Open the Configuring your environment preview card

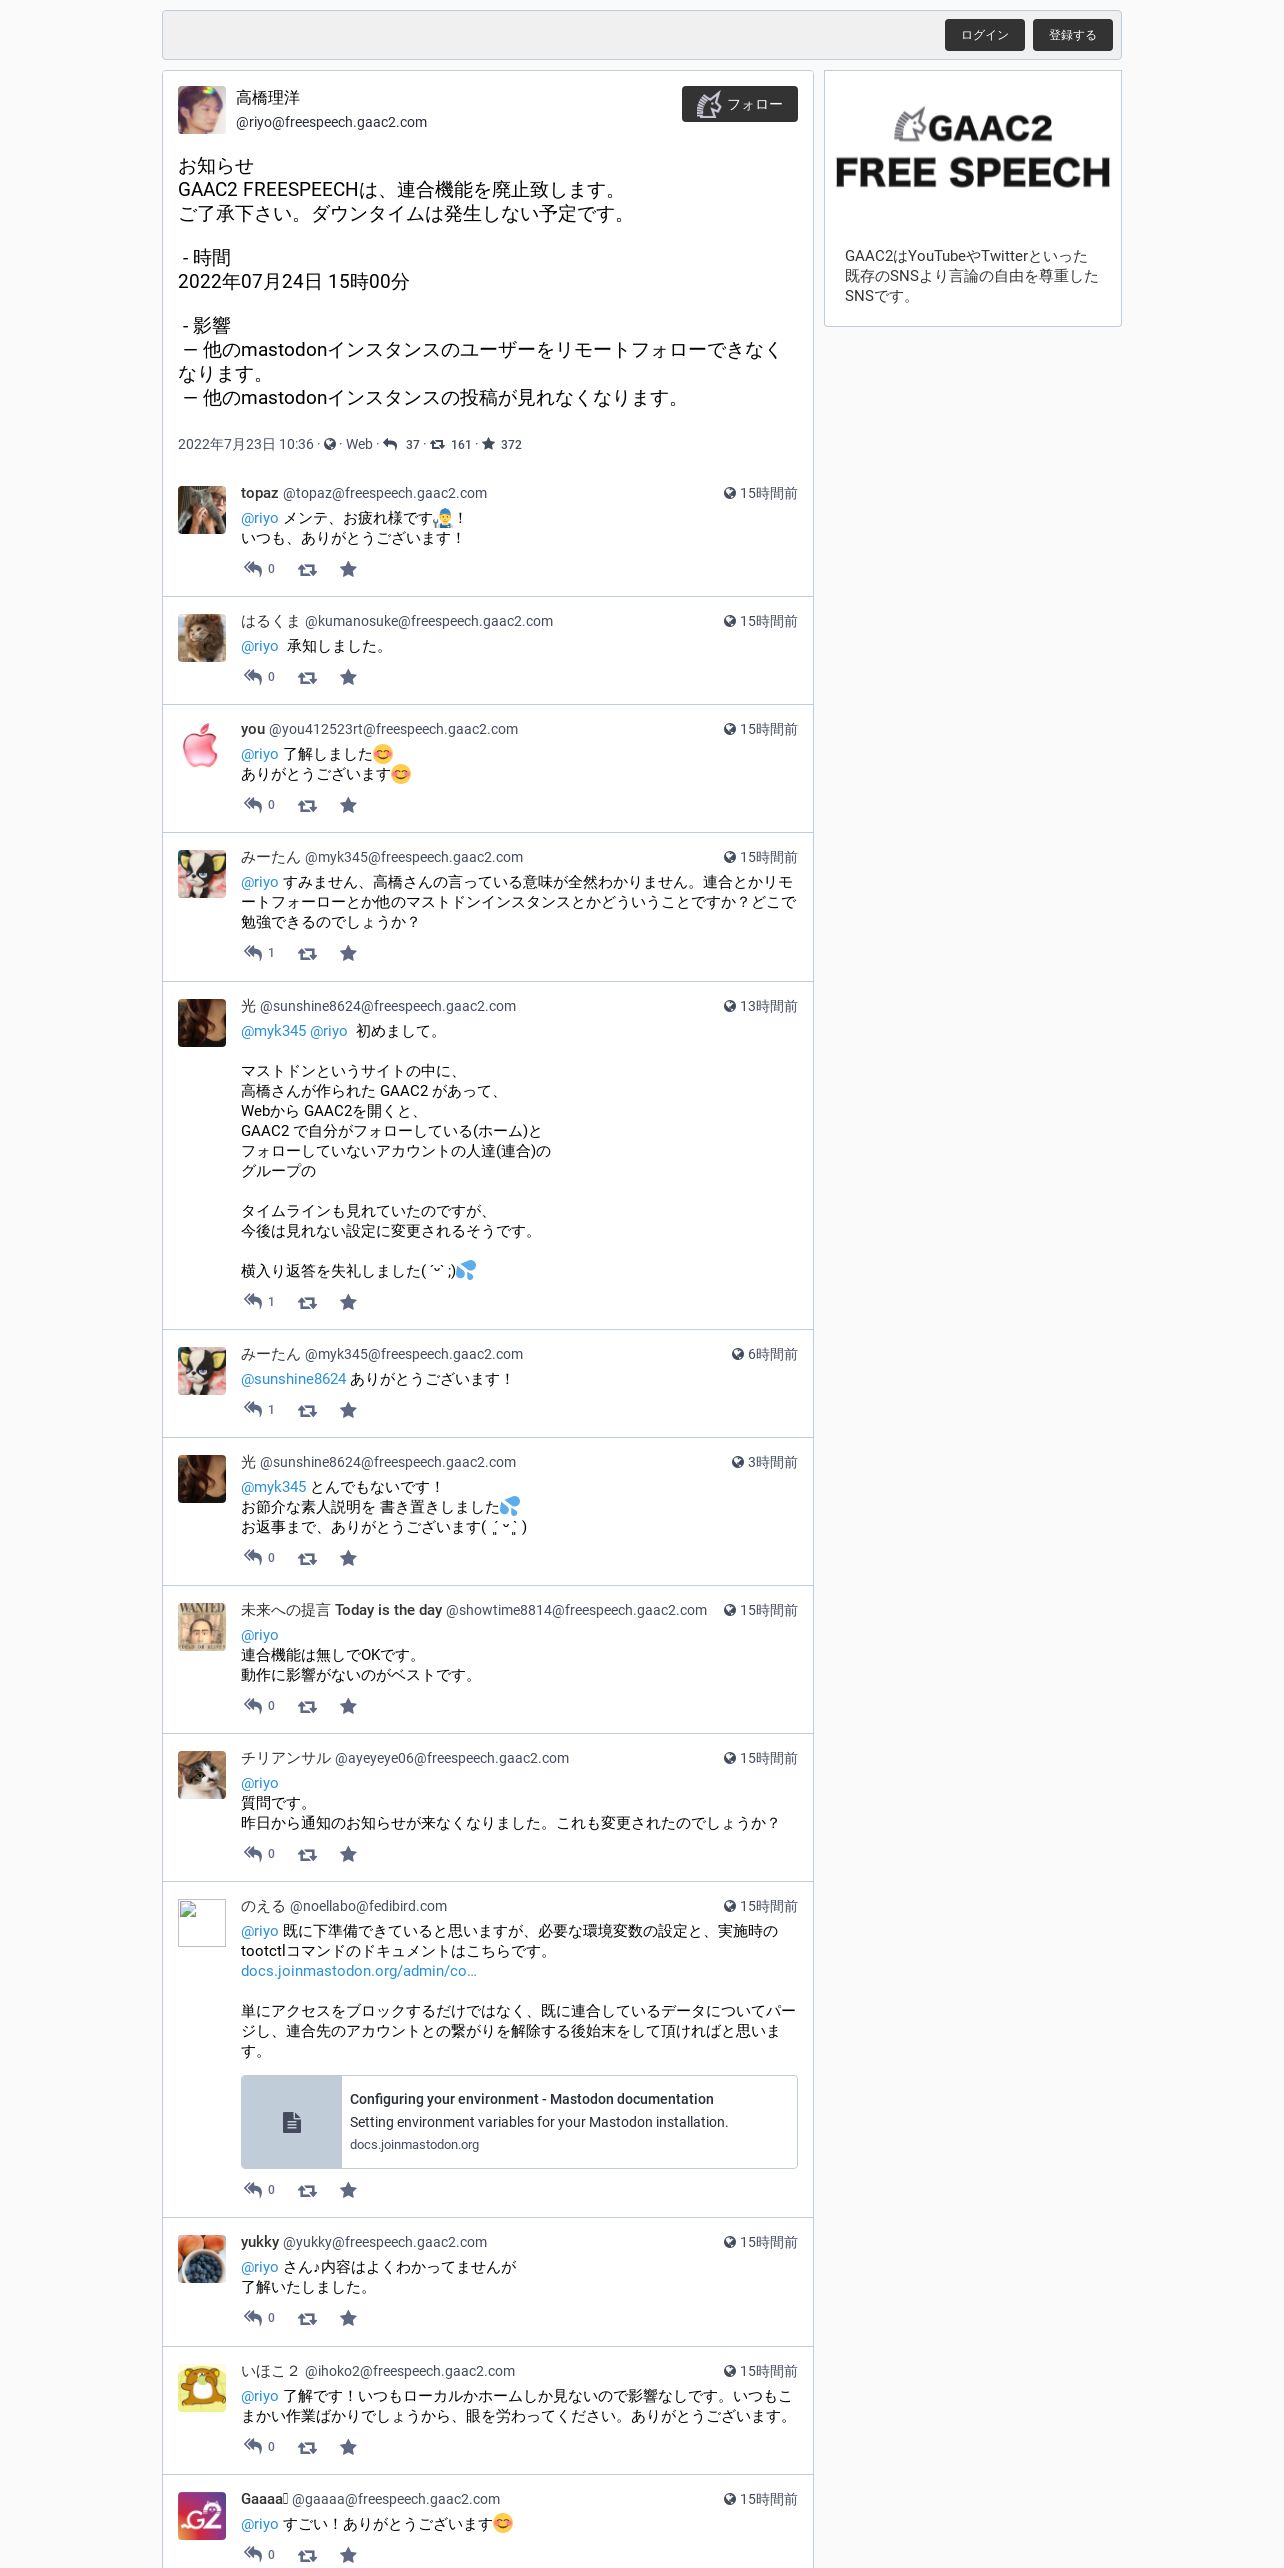point(519,2122)
